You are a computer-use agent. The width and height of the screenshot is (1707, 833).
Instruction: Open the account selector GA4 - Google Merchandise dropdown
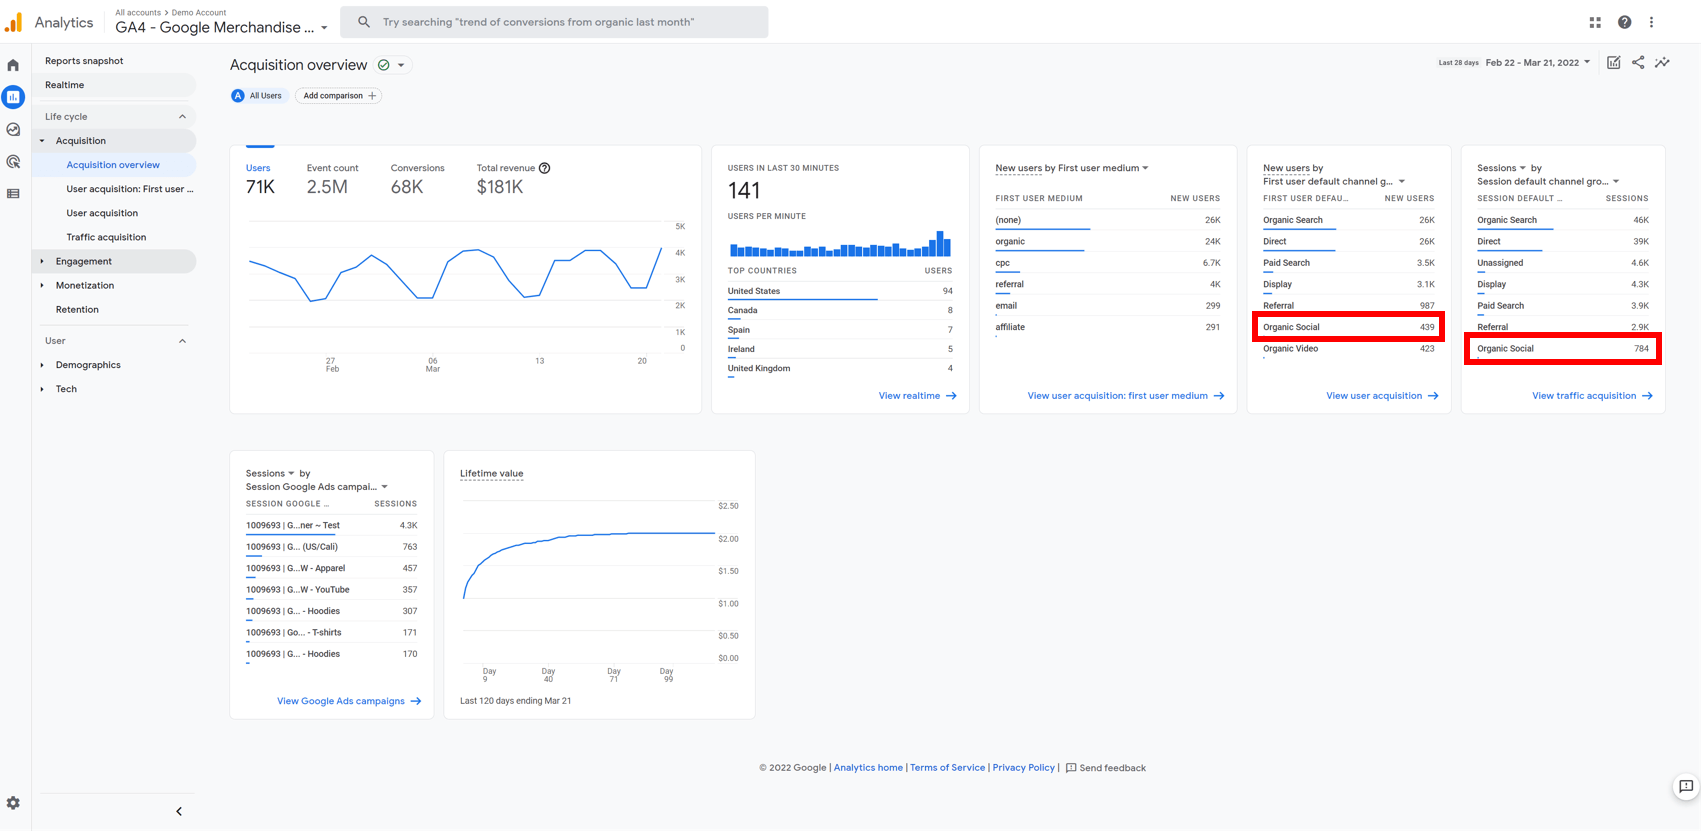click(x=221, y=27)
